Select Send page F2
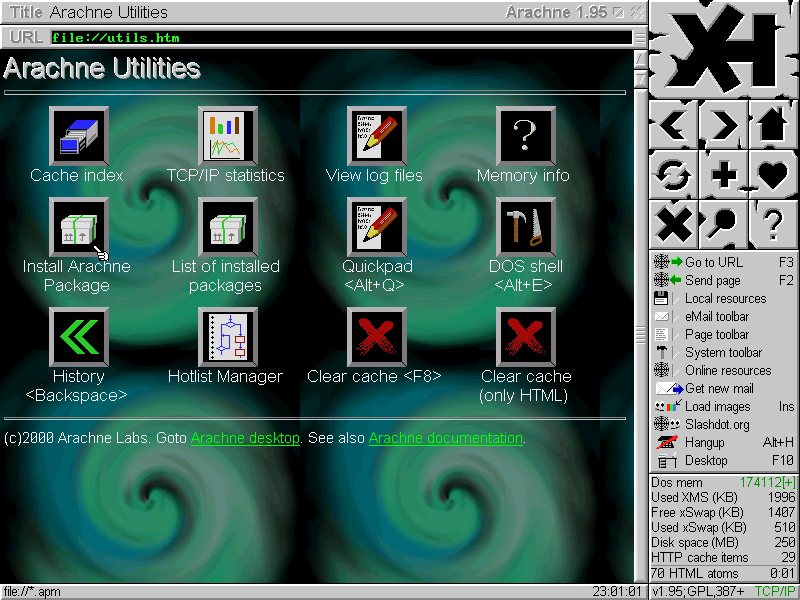This screenshot has width=800, height=600. pyautogui.click(x=723, y=280)
